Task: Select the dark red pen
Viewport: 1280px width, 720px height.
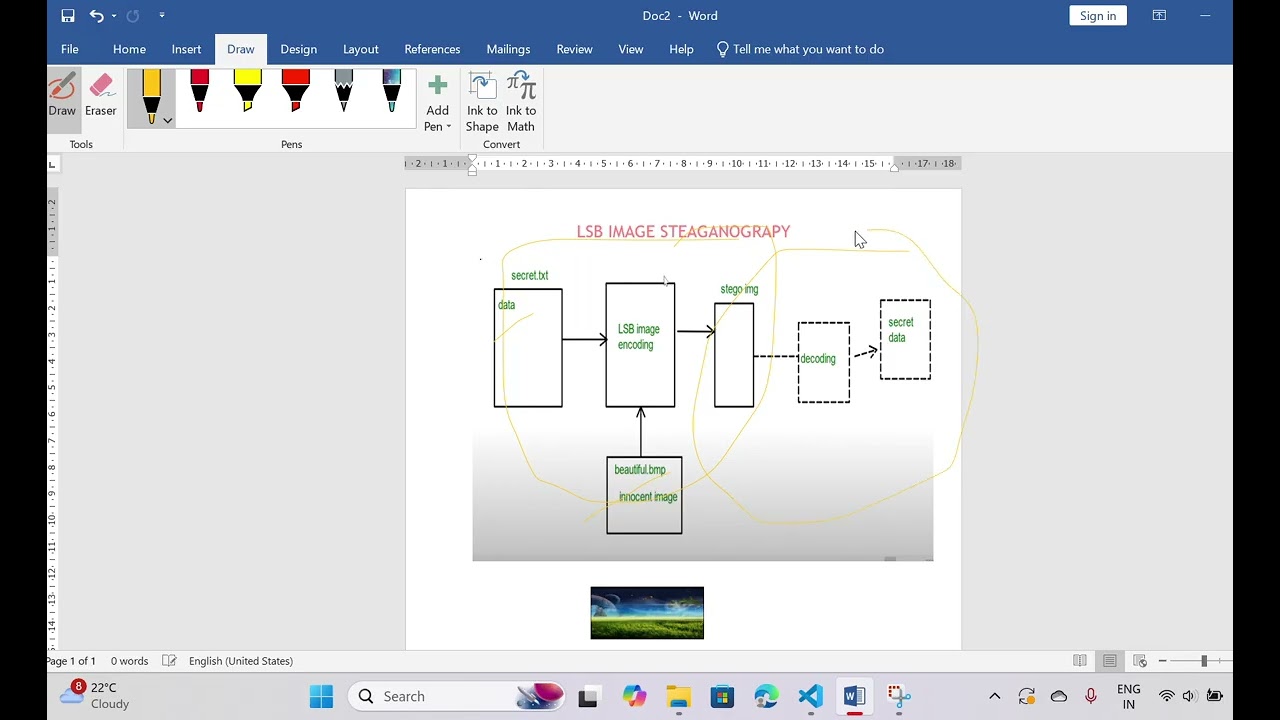Action: 199,92
